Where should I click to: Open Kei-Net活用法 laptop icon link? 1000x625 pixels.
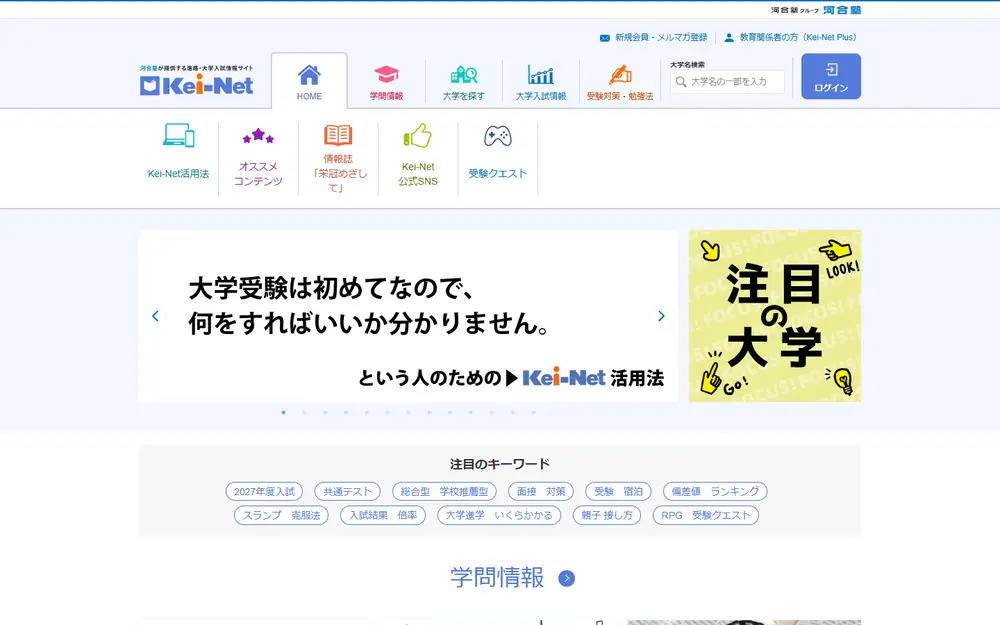click(x=179, y=152)
